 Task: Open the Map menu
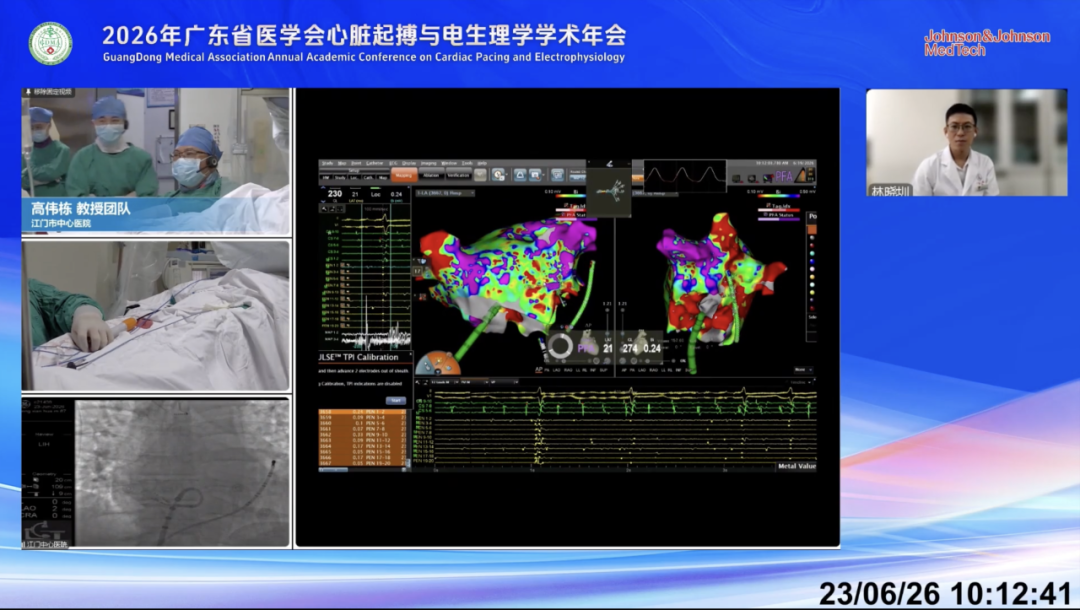(x=342, y=163)
